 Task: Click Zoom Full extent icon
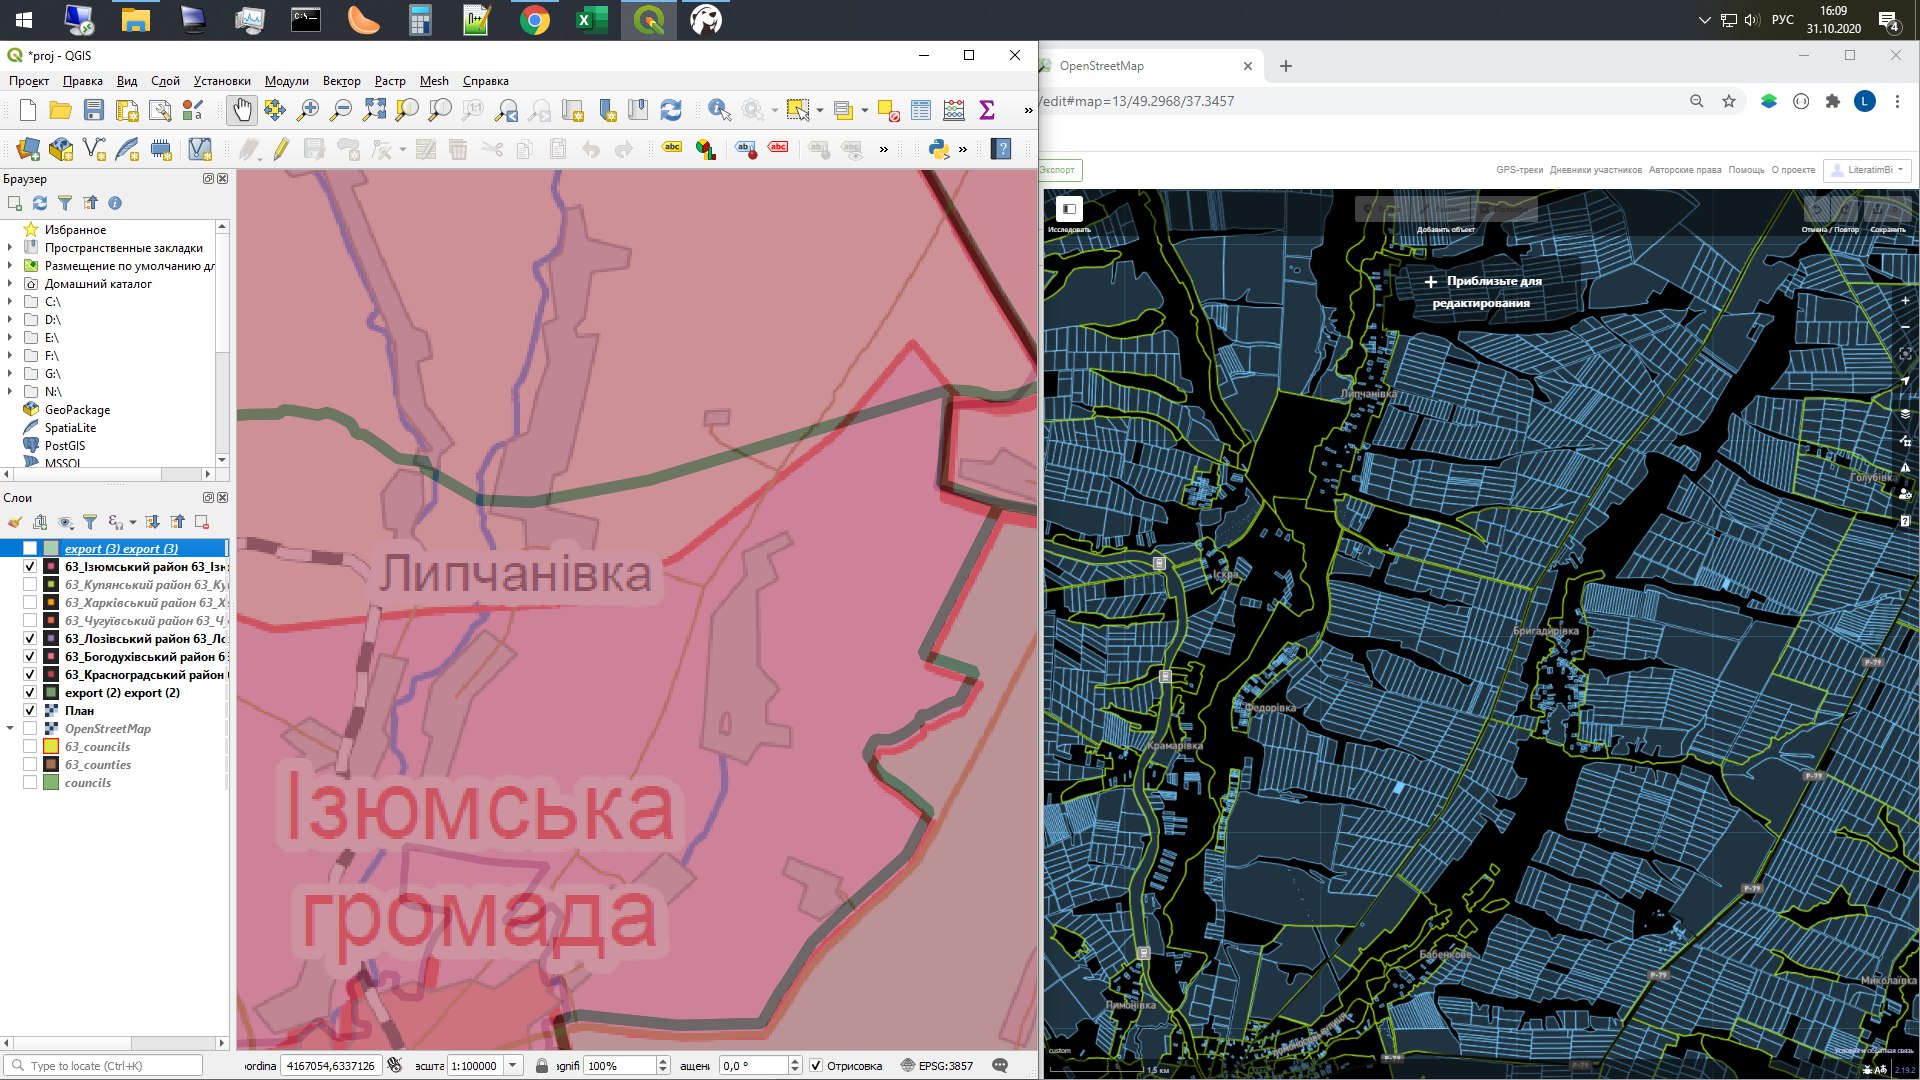(374, 110)
